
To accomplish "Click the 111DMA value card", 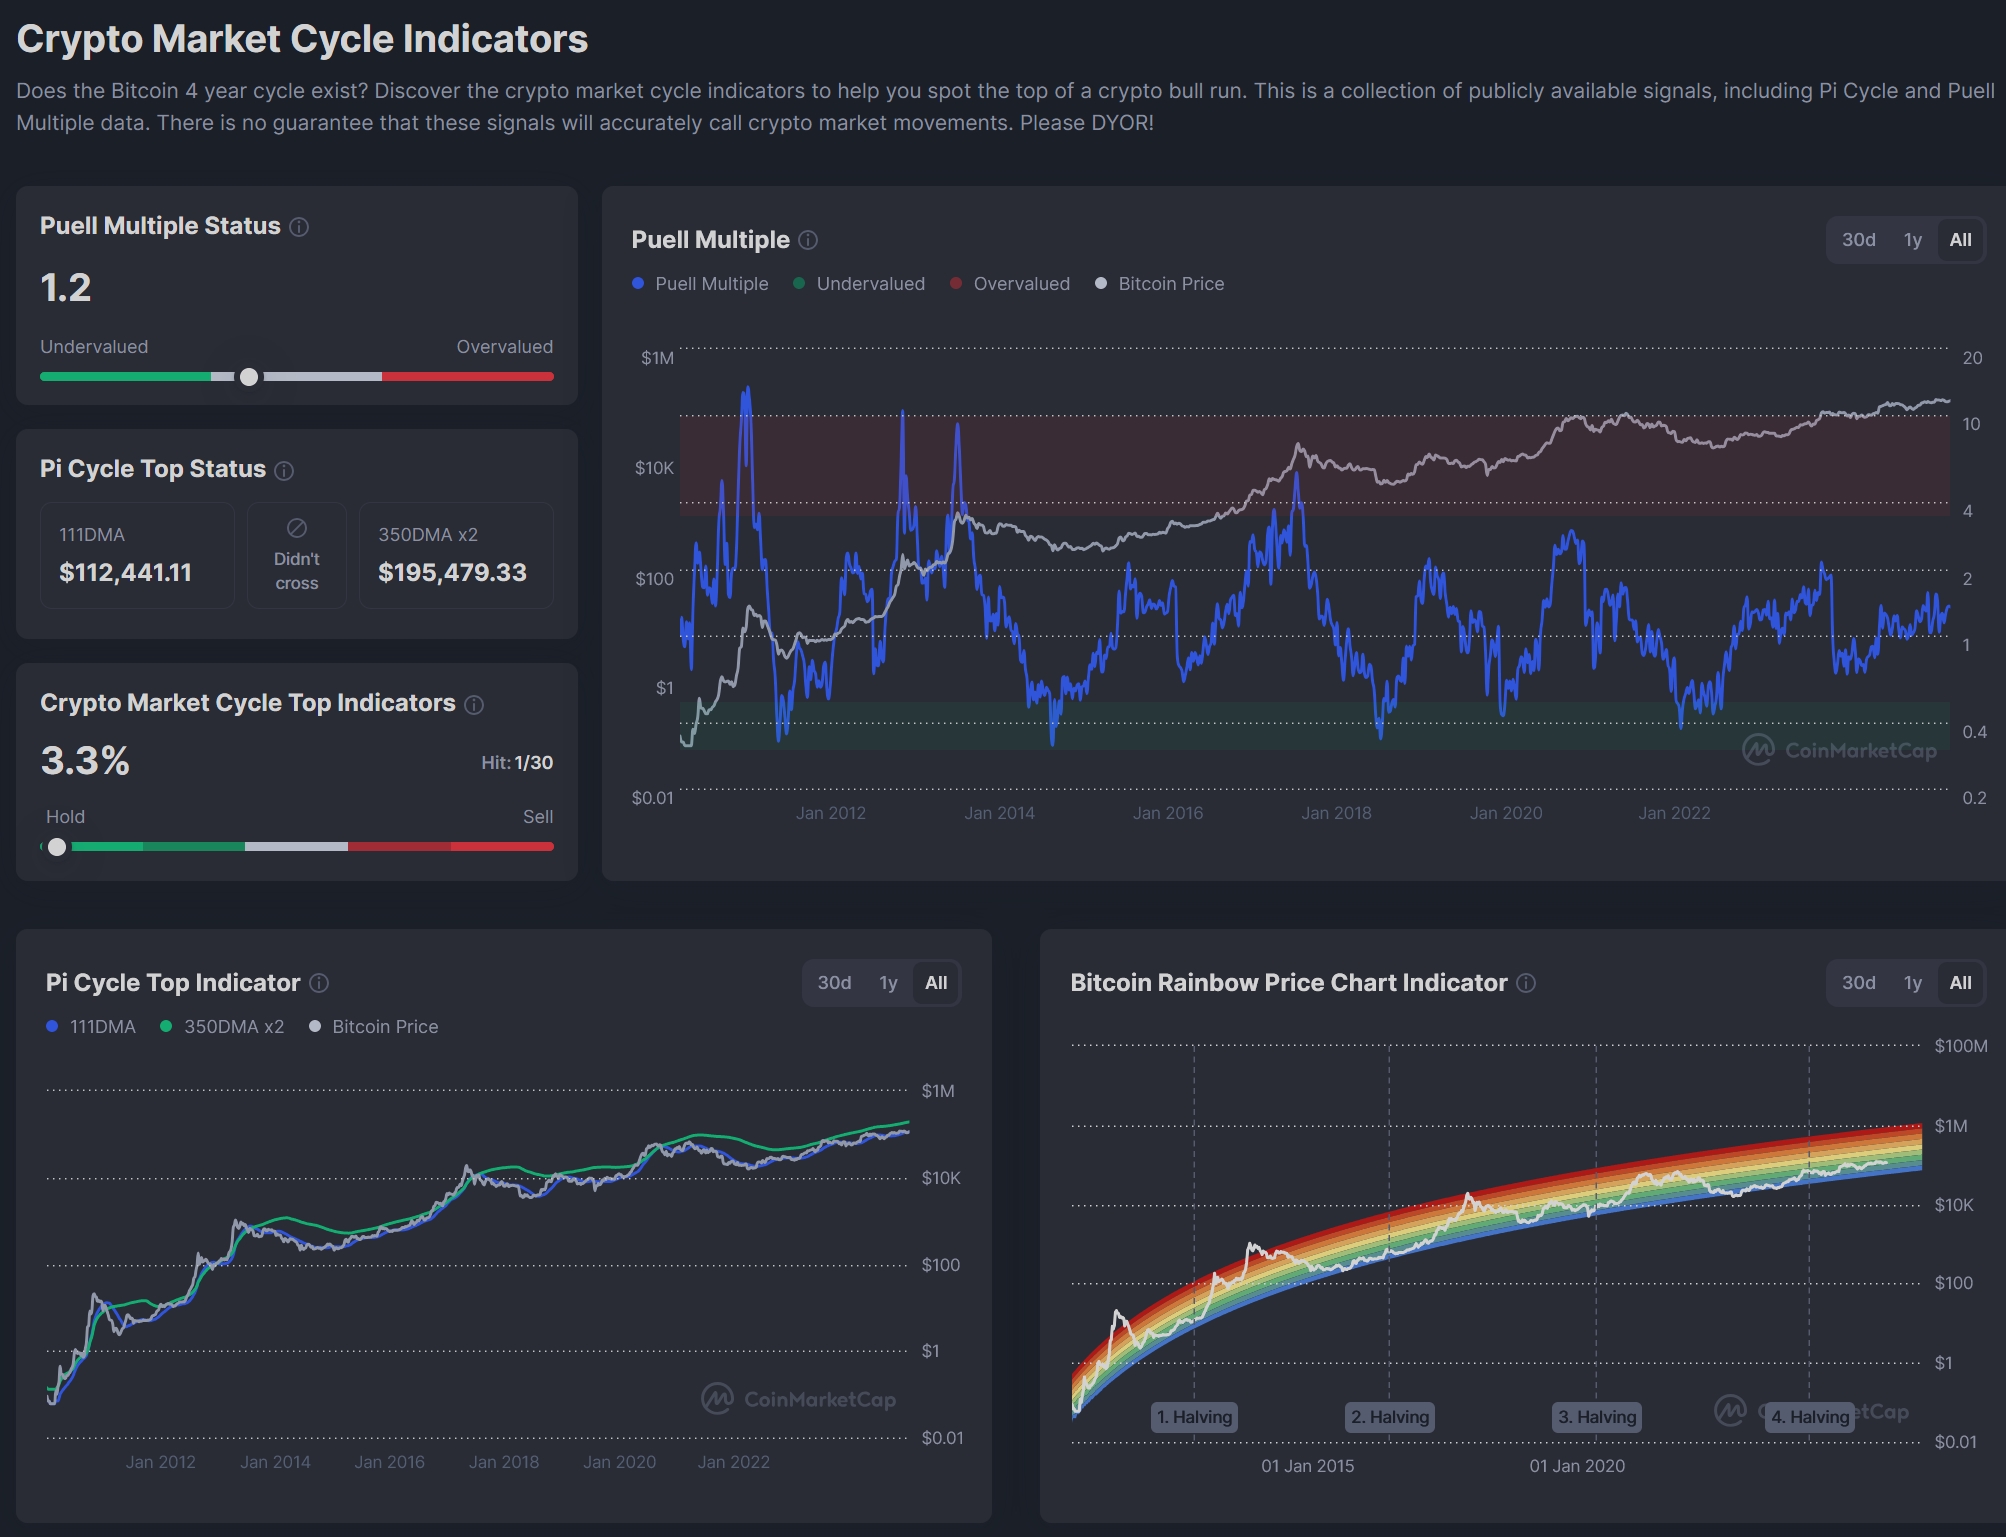I will point(137,555).
